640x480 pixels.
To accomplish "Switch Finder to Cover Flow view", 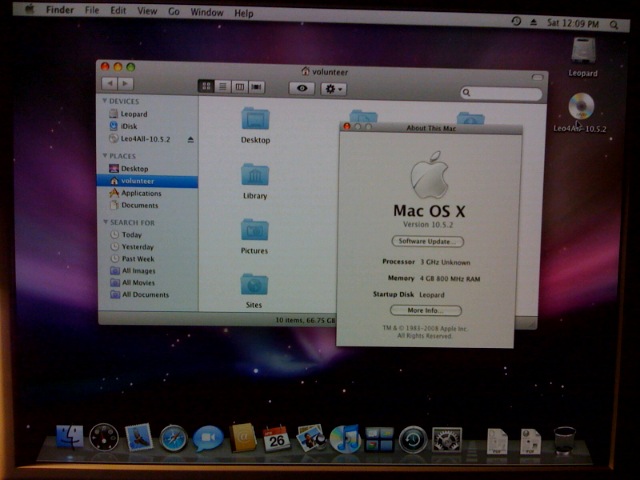I will (x=256, y=88).
